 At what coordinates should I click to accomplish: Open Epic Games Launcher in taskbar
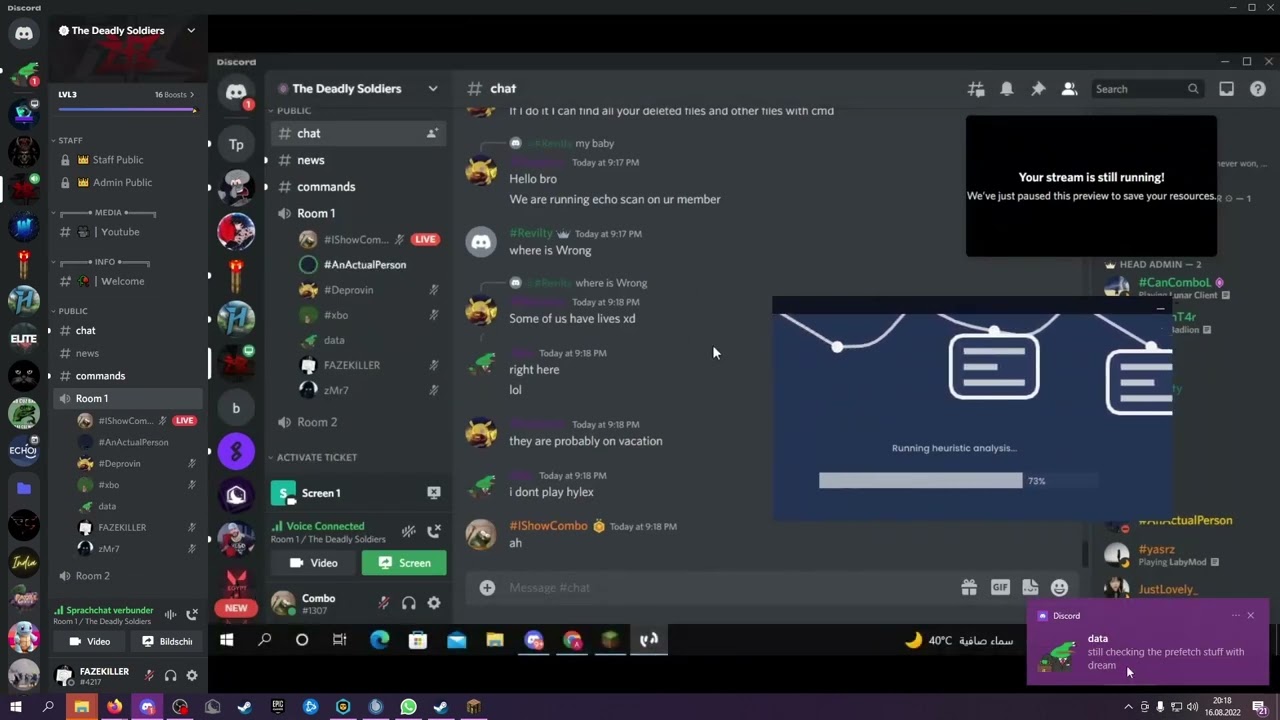pyautogui.click(x=278, y=707)
